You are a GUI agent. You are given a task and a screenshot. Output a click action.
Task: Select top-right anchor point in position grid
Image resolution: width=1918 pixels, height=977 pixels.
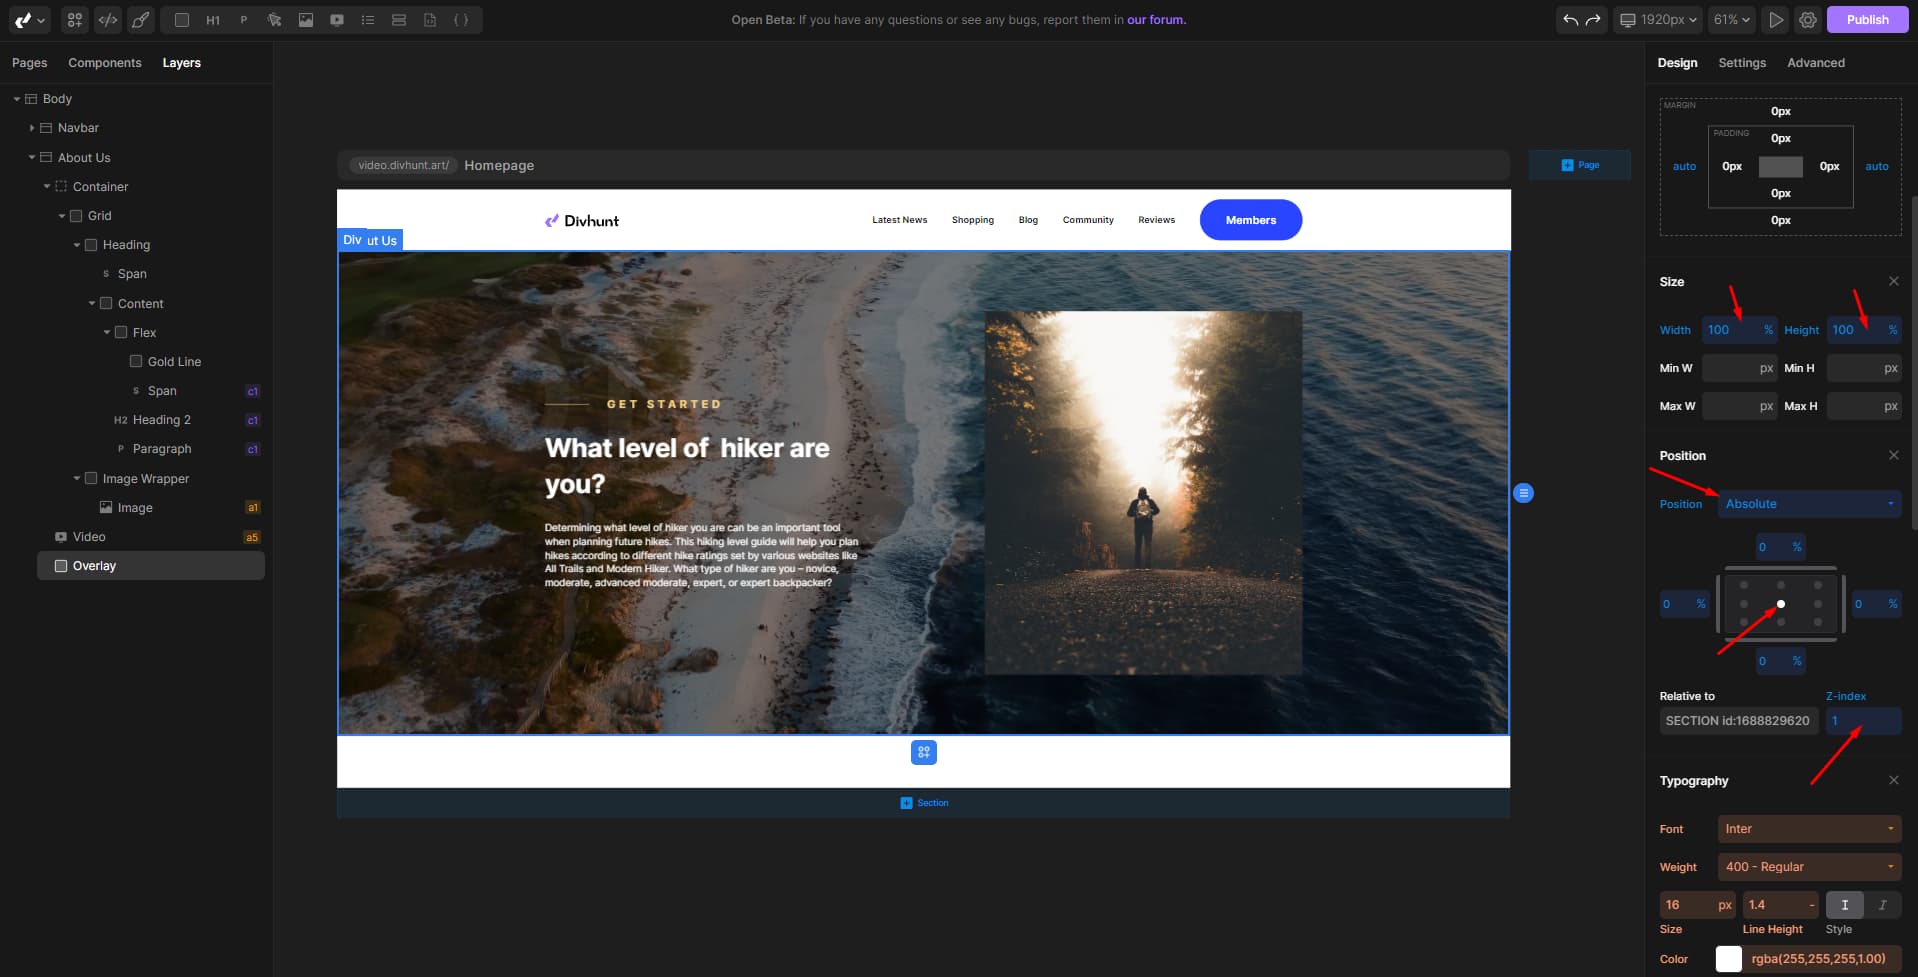pyautogui.click(x=1818, y=585)
